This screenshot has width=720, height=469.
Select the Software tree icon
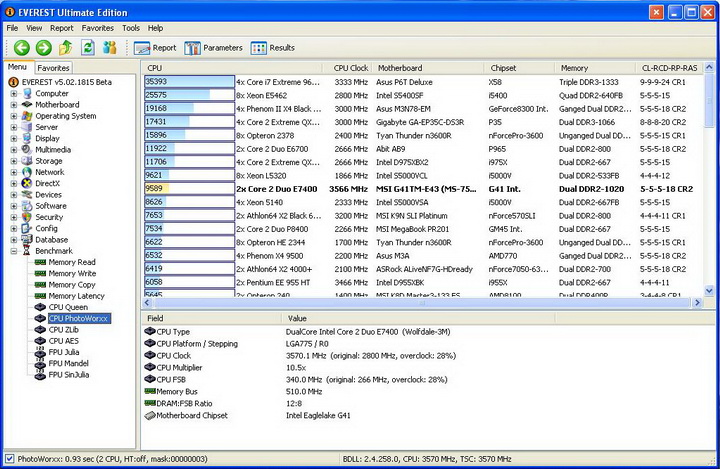click(27, 206)
